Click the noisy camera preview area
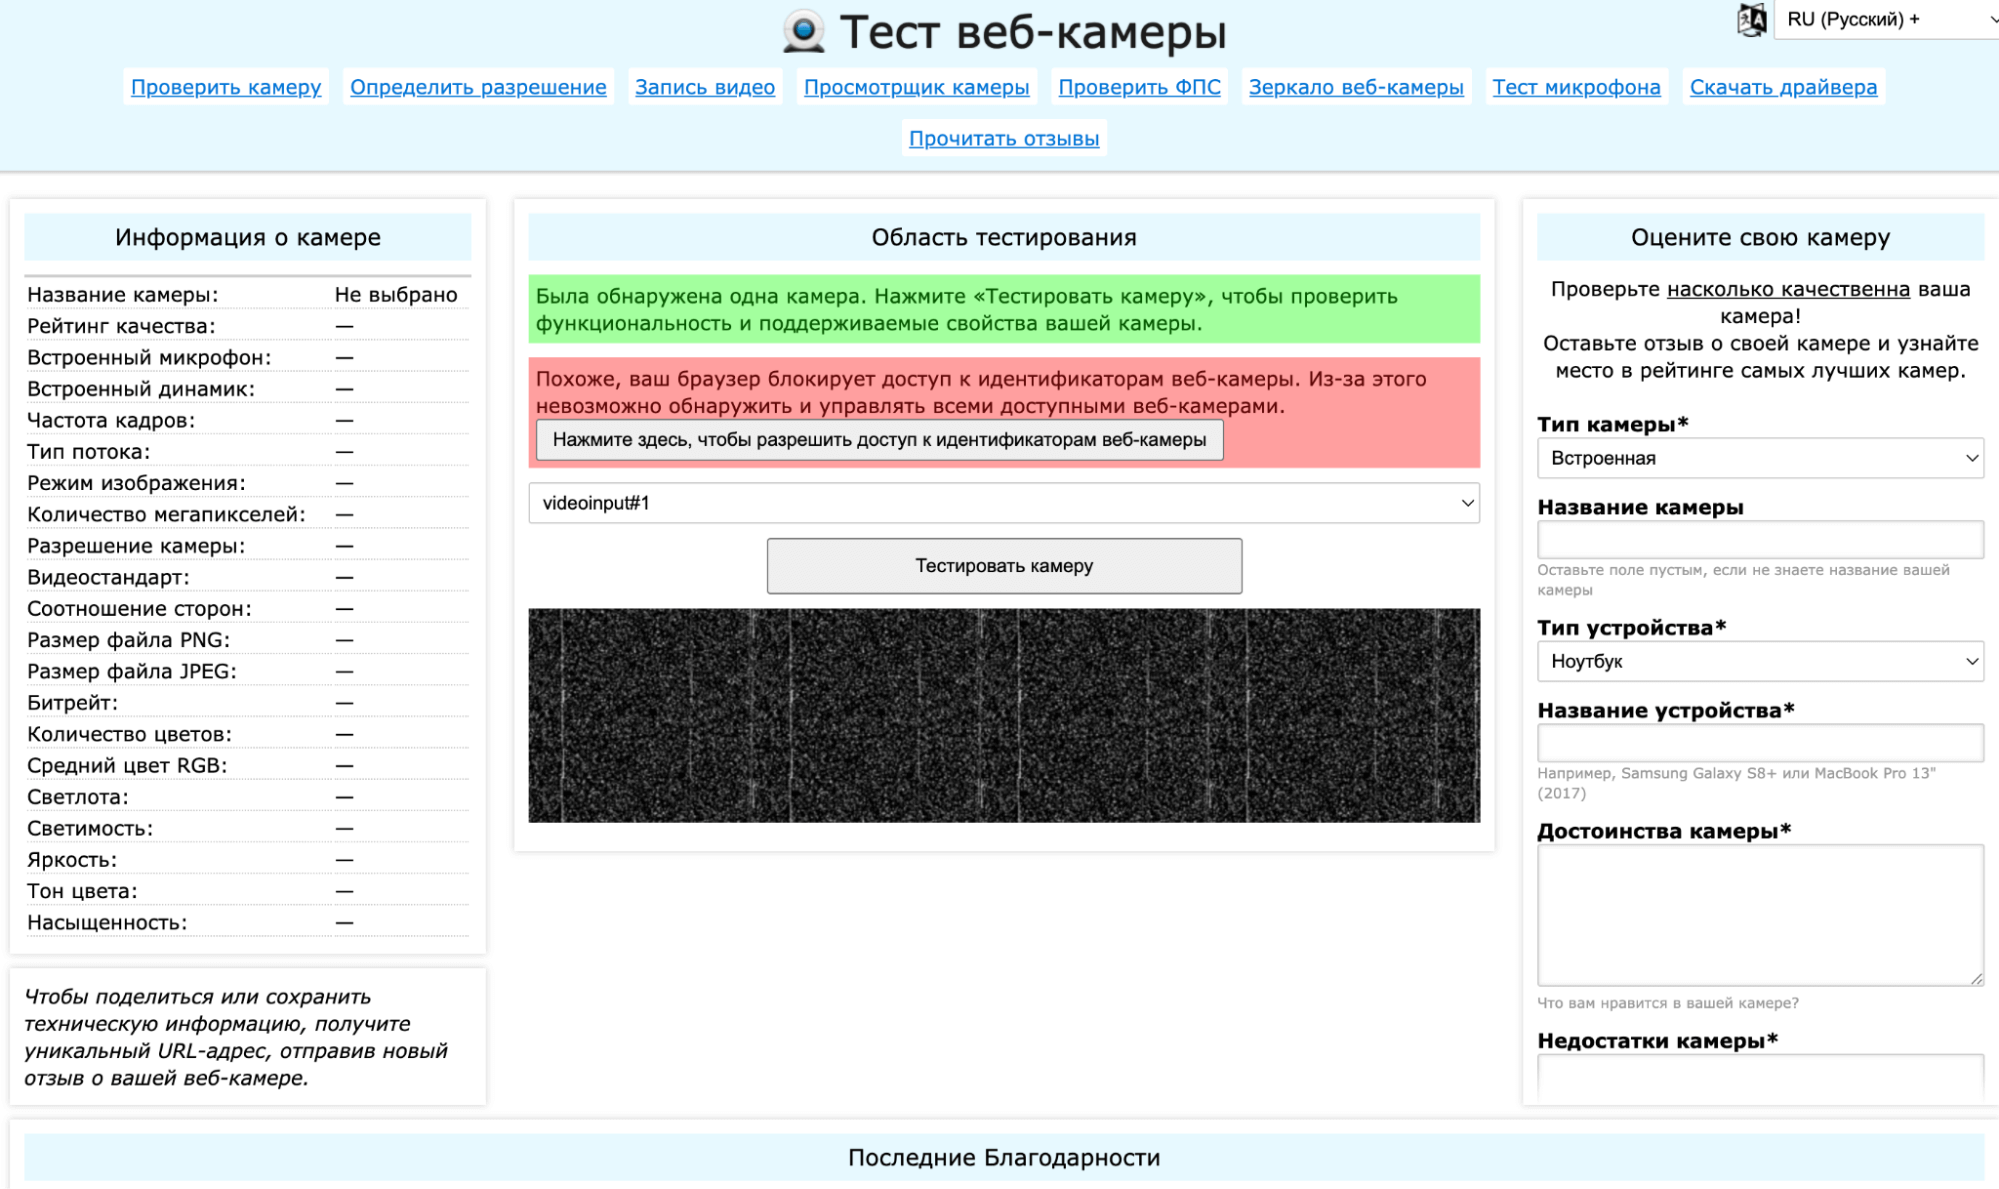Screen dimensions: 1999x1189 [x=1003, y=715]
